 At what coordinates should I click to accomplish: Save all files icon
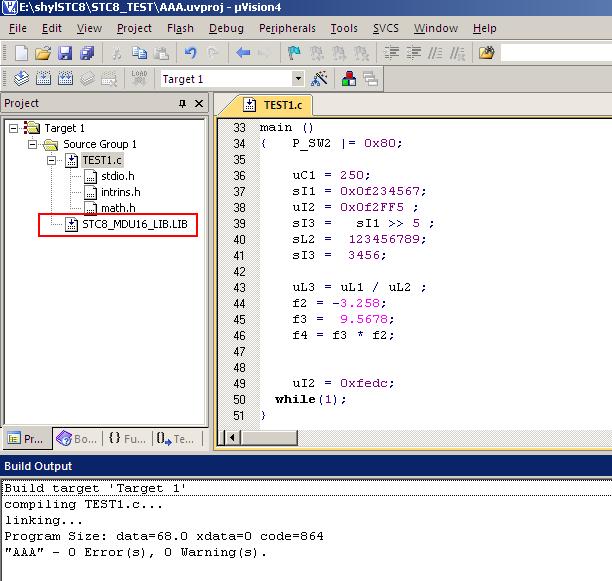[x=87, y=53]
